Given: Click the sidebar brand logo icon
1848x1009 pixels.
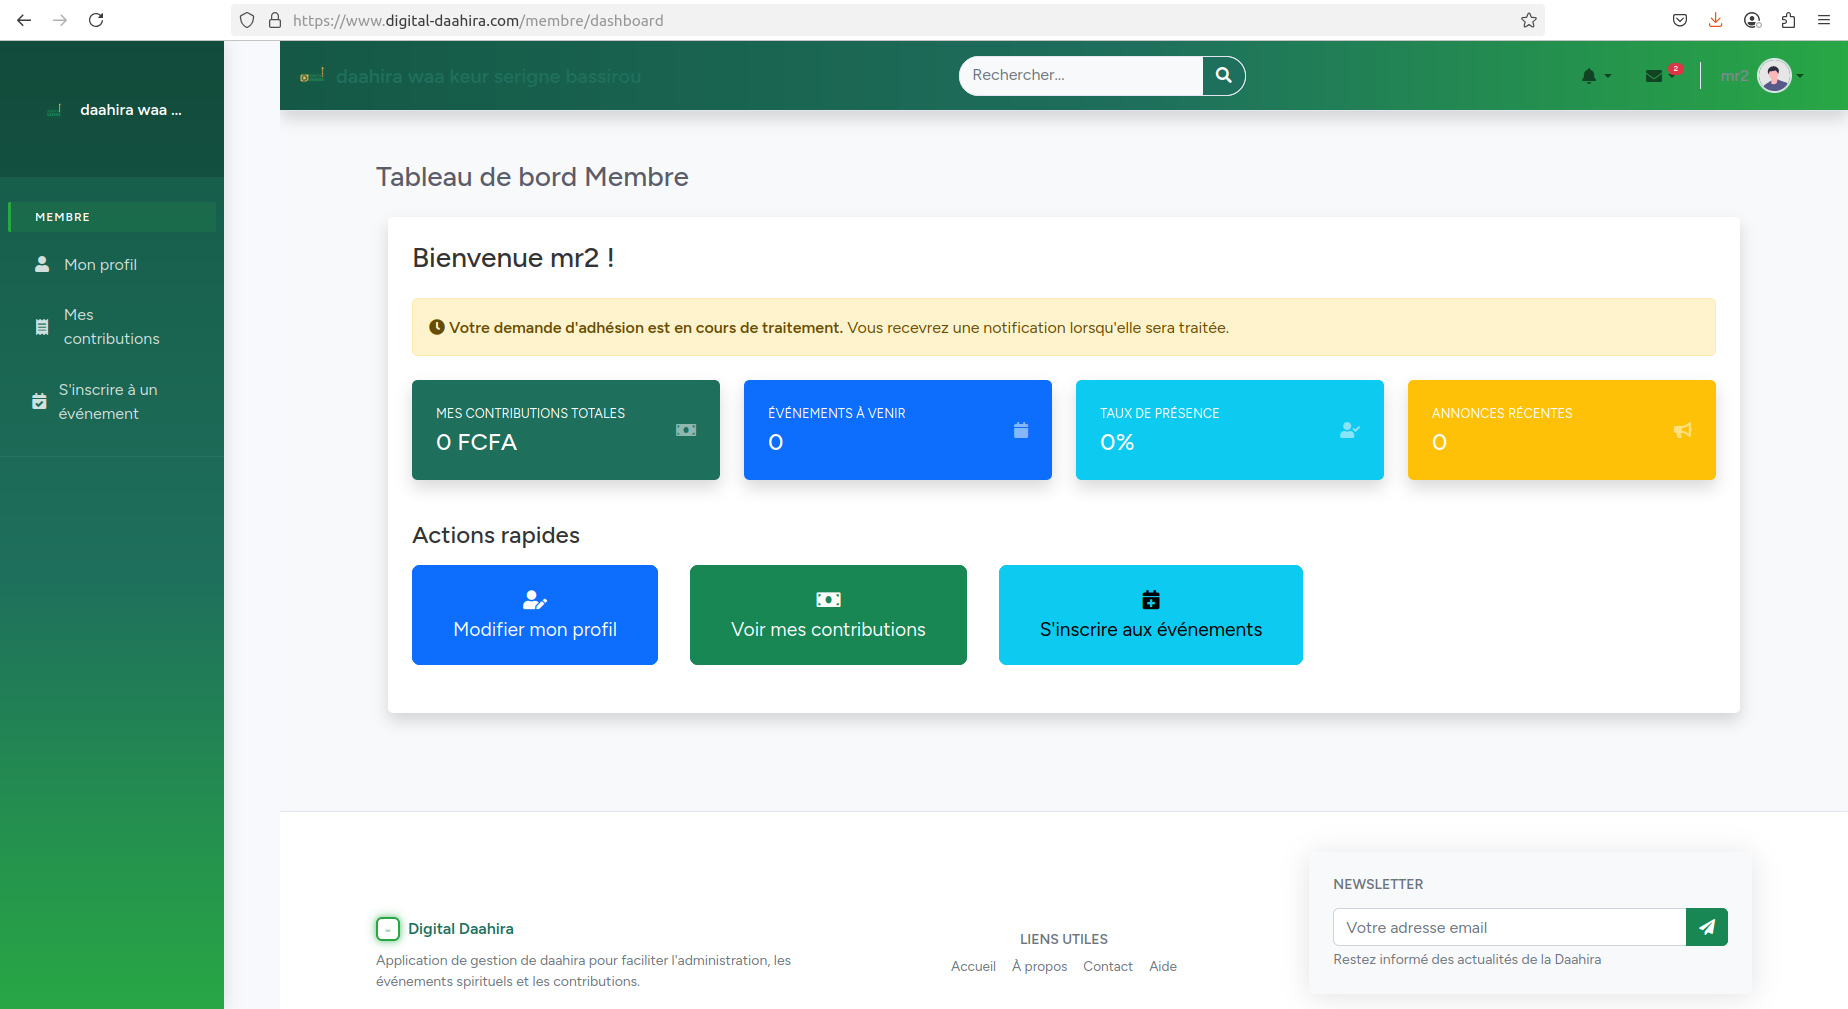Looking at the screenshot, I should (x=54, y=110).
